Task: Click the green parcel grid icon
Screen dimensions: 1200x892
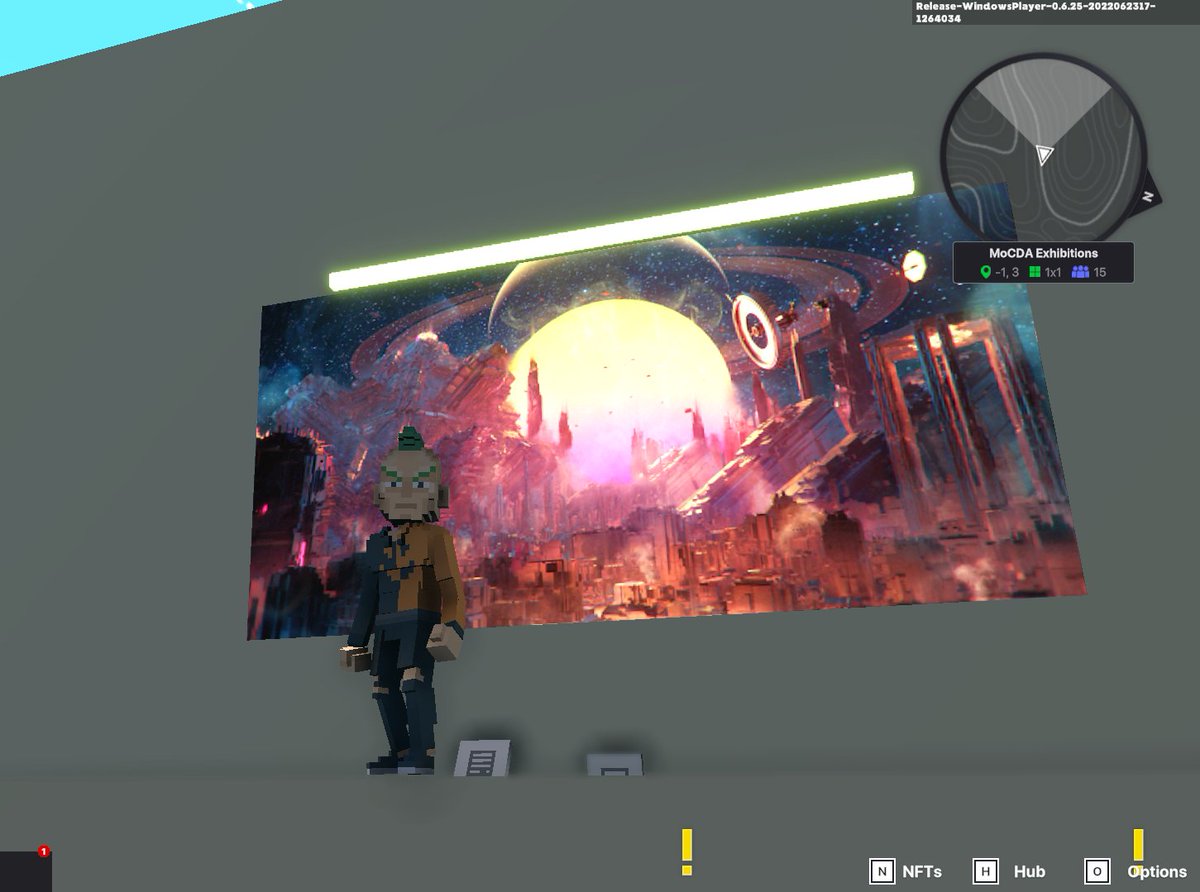Action: coord(1034,272)
